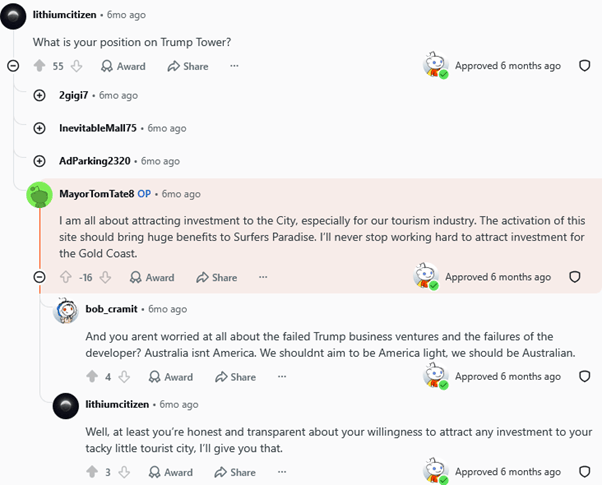The image size is (602, 485).
Task: Open more options on bob_cramit's comment
Action: coord(282,377)
